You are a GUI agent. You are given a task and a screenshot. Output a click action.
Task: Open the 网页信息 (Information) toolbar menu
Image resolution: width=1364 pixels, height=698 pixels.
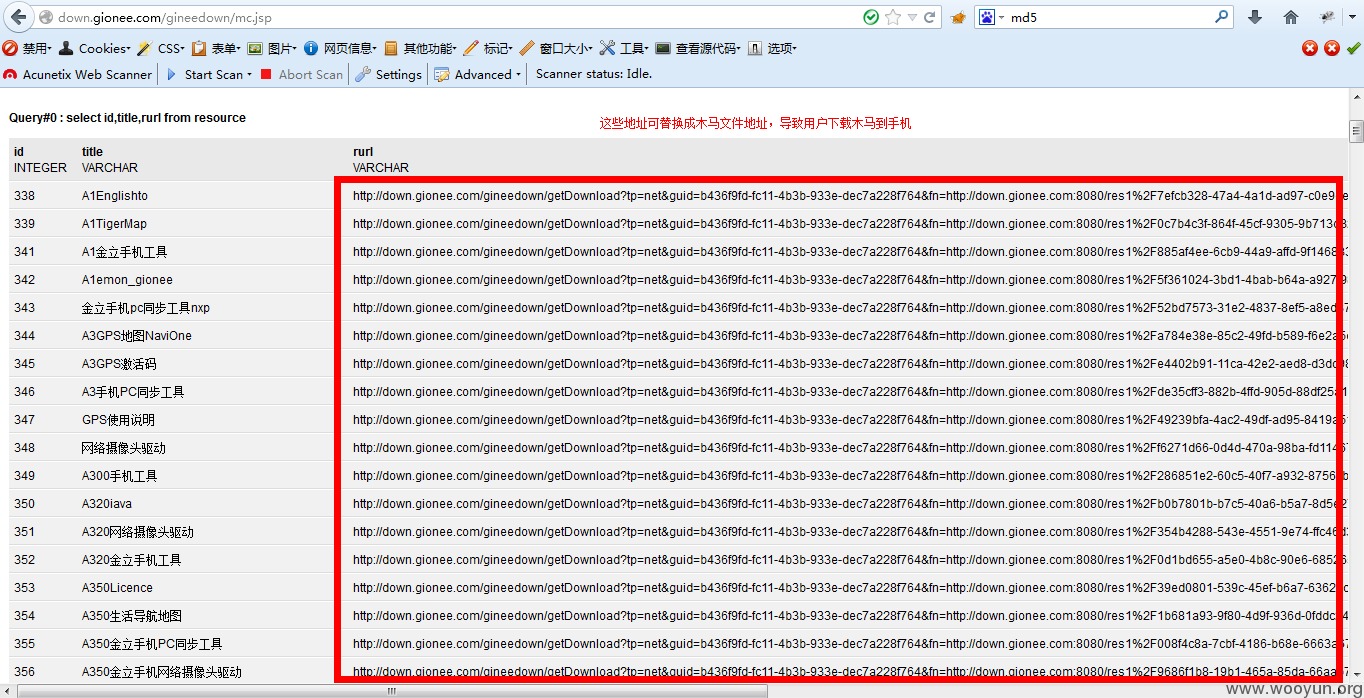tap(342, 48)
